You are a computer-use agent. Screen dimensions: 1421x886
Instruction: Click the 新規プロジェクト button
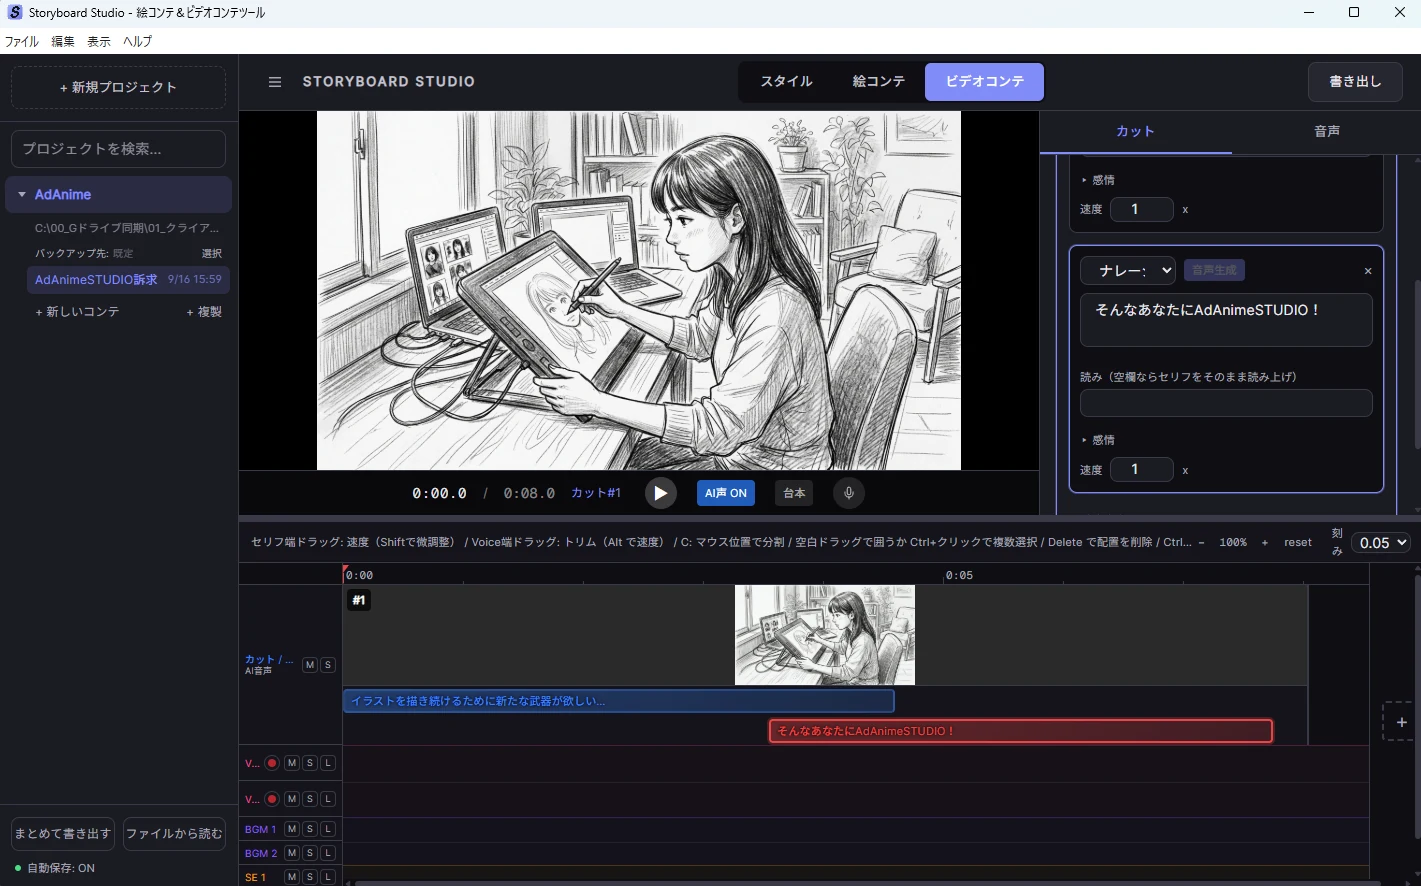point(118,87)
